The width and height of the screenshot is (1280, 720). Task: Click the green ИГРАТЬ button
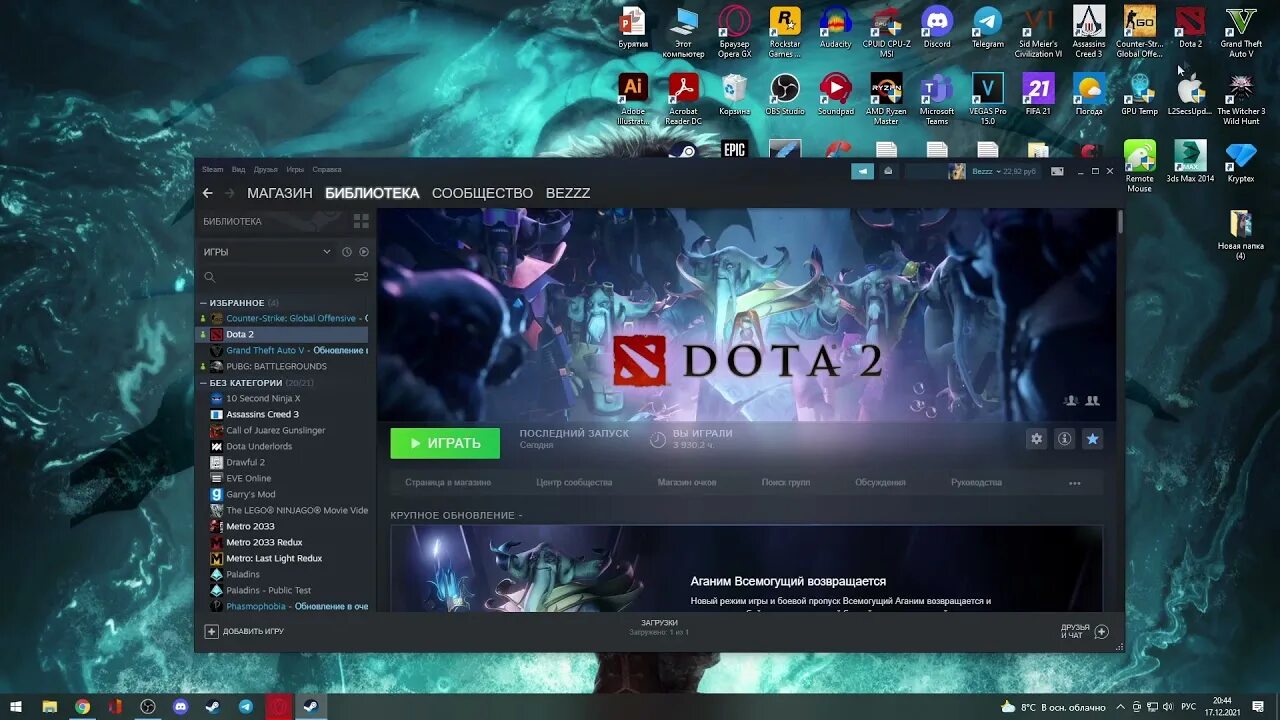[445, 443]
